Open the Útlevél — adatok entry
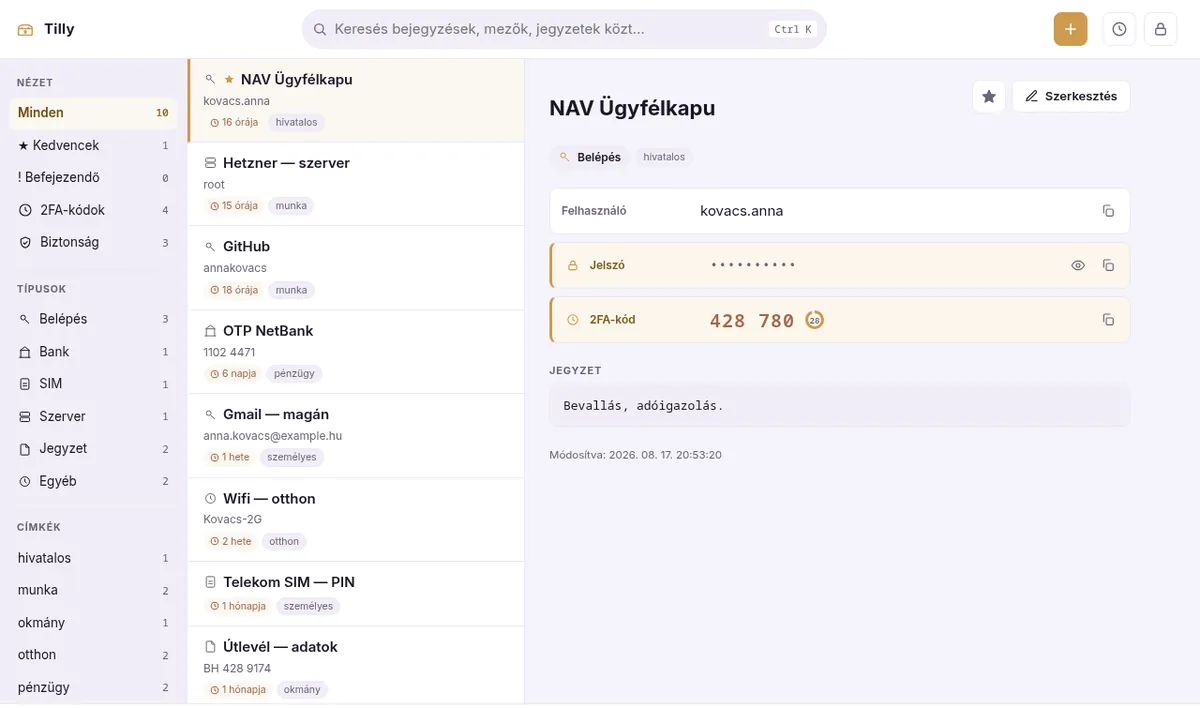This screenshot has height=708, width=1200. point(356,666)
